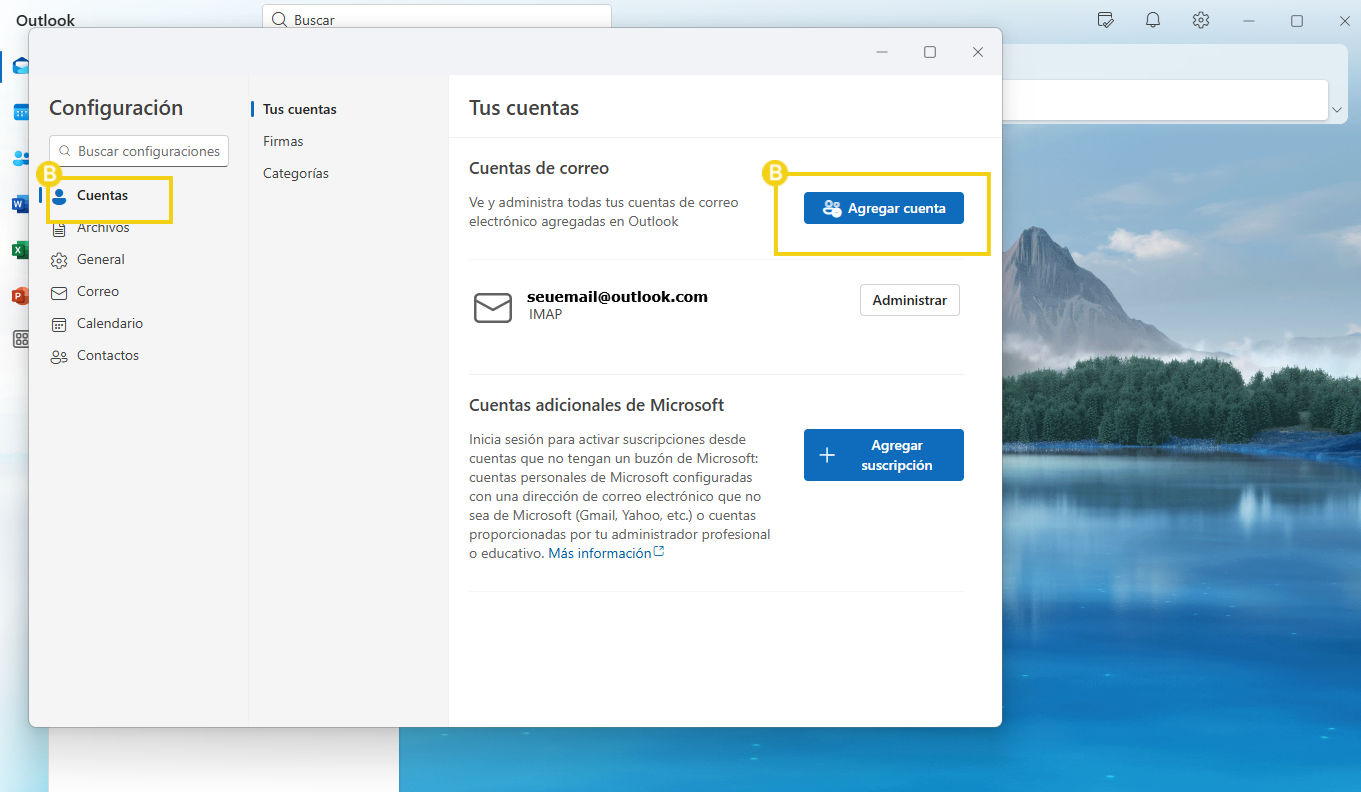Click the Buscar configuraciones search field
The width and height of the screenshot is (1361, 792).
(x=138, y=151)
